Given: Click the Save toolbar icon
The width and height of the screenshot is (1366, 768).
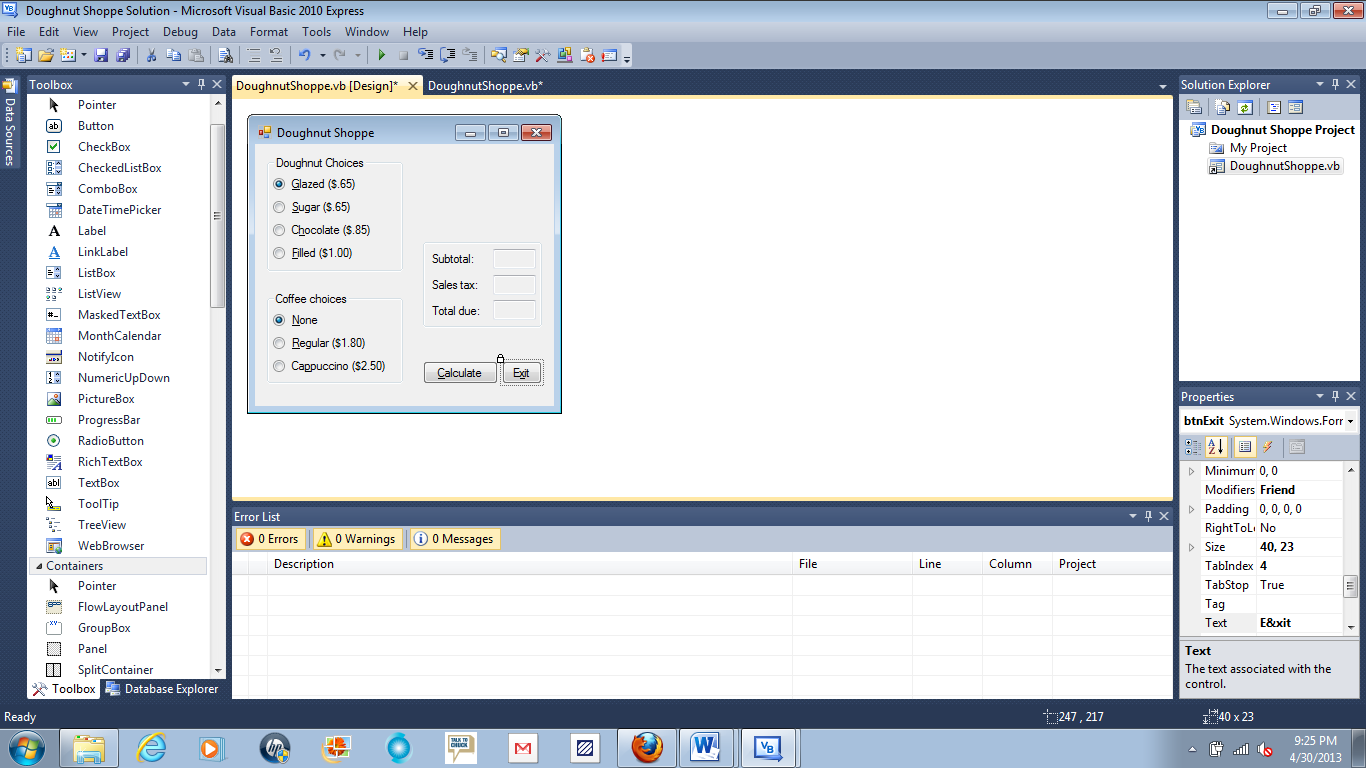Looking at the screenshot, I should (101, 55).
